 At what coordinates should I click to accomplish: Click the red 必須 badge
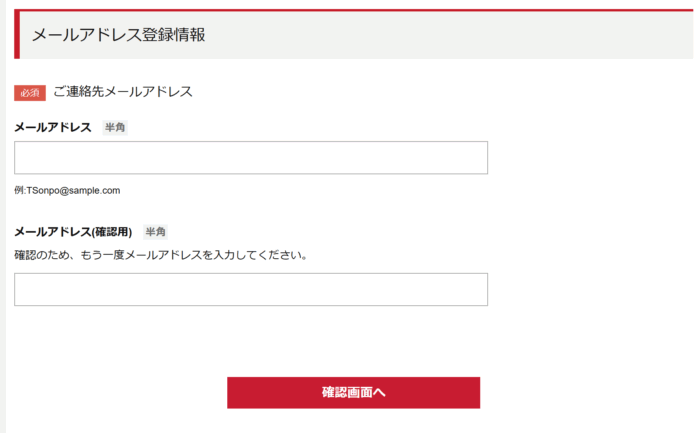point(30,93)
